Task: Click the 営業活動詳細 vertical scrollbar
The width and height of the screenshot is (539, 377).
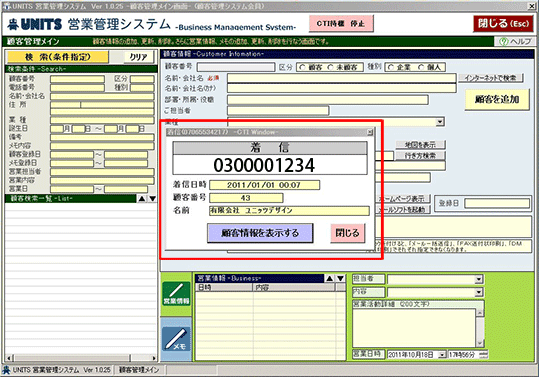Action: pos(480,328)
